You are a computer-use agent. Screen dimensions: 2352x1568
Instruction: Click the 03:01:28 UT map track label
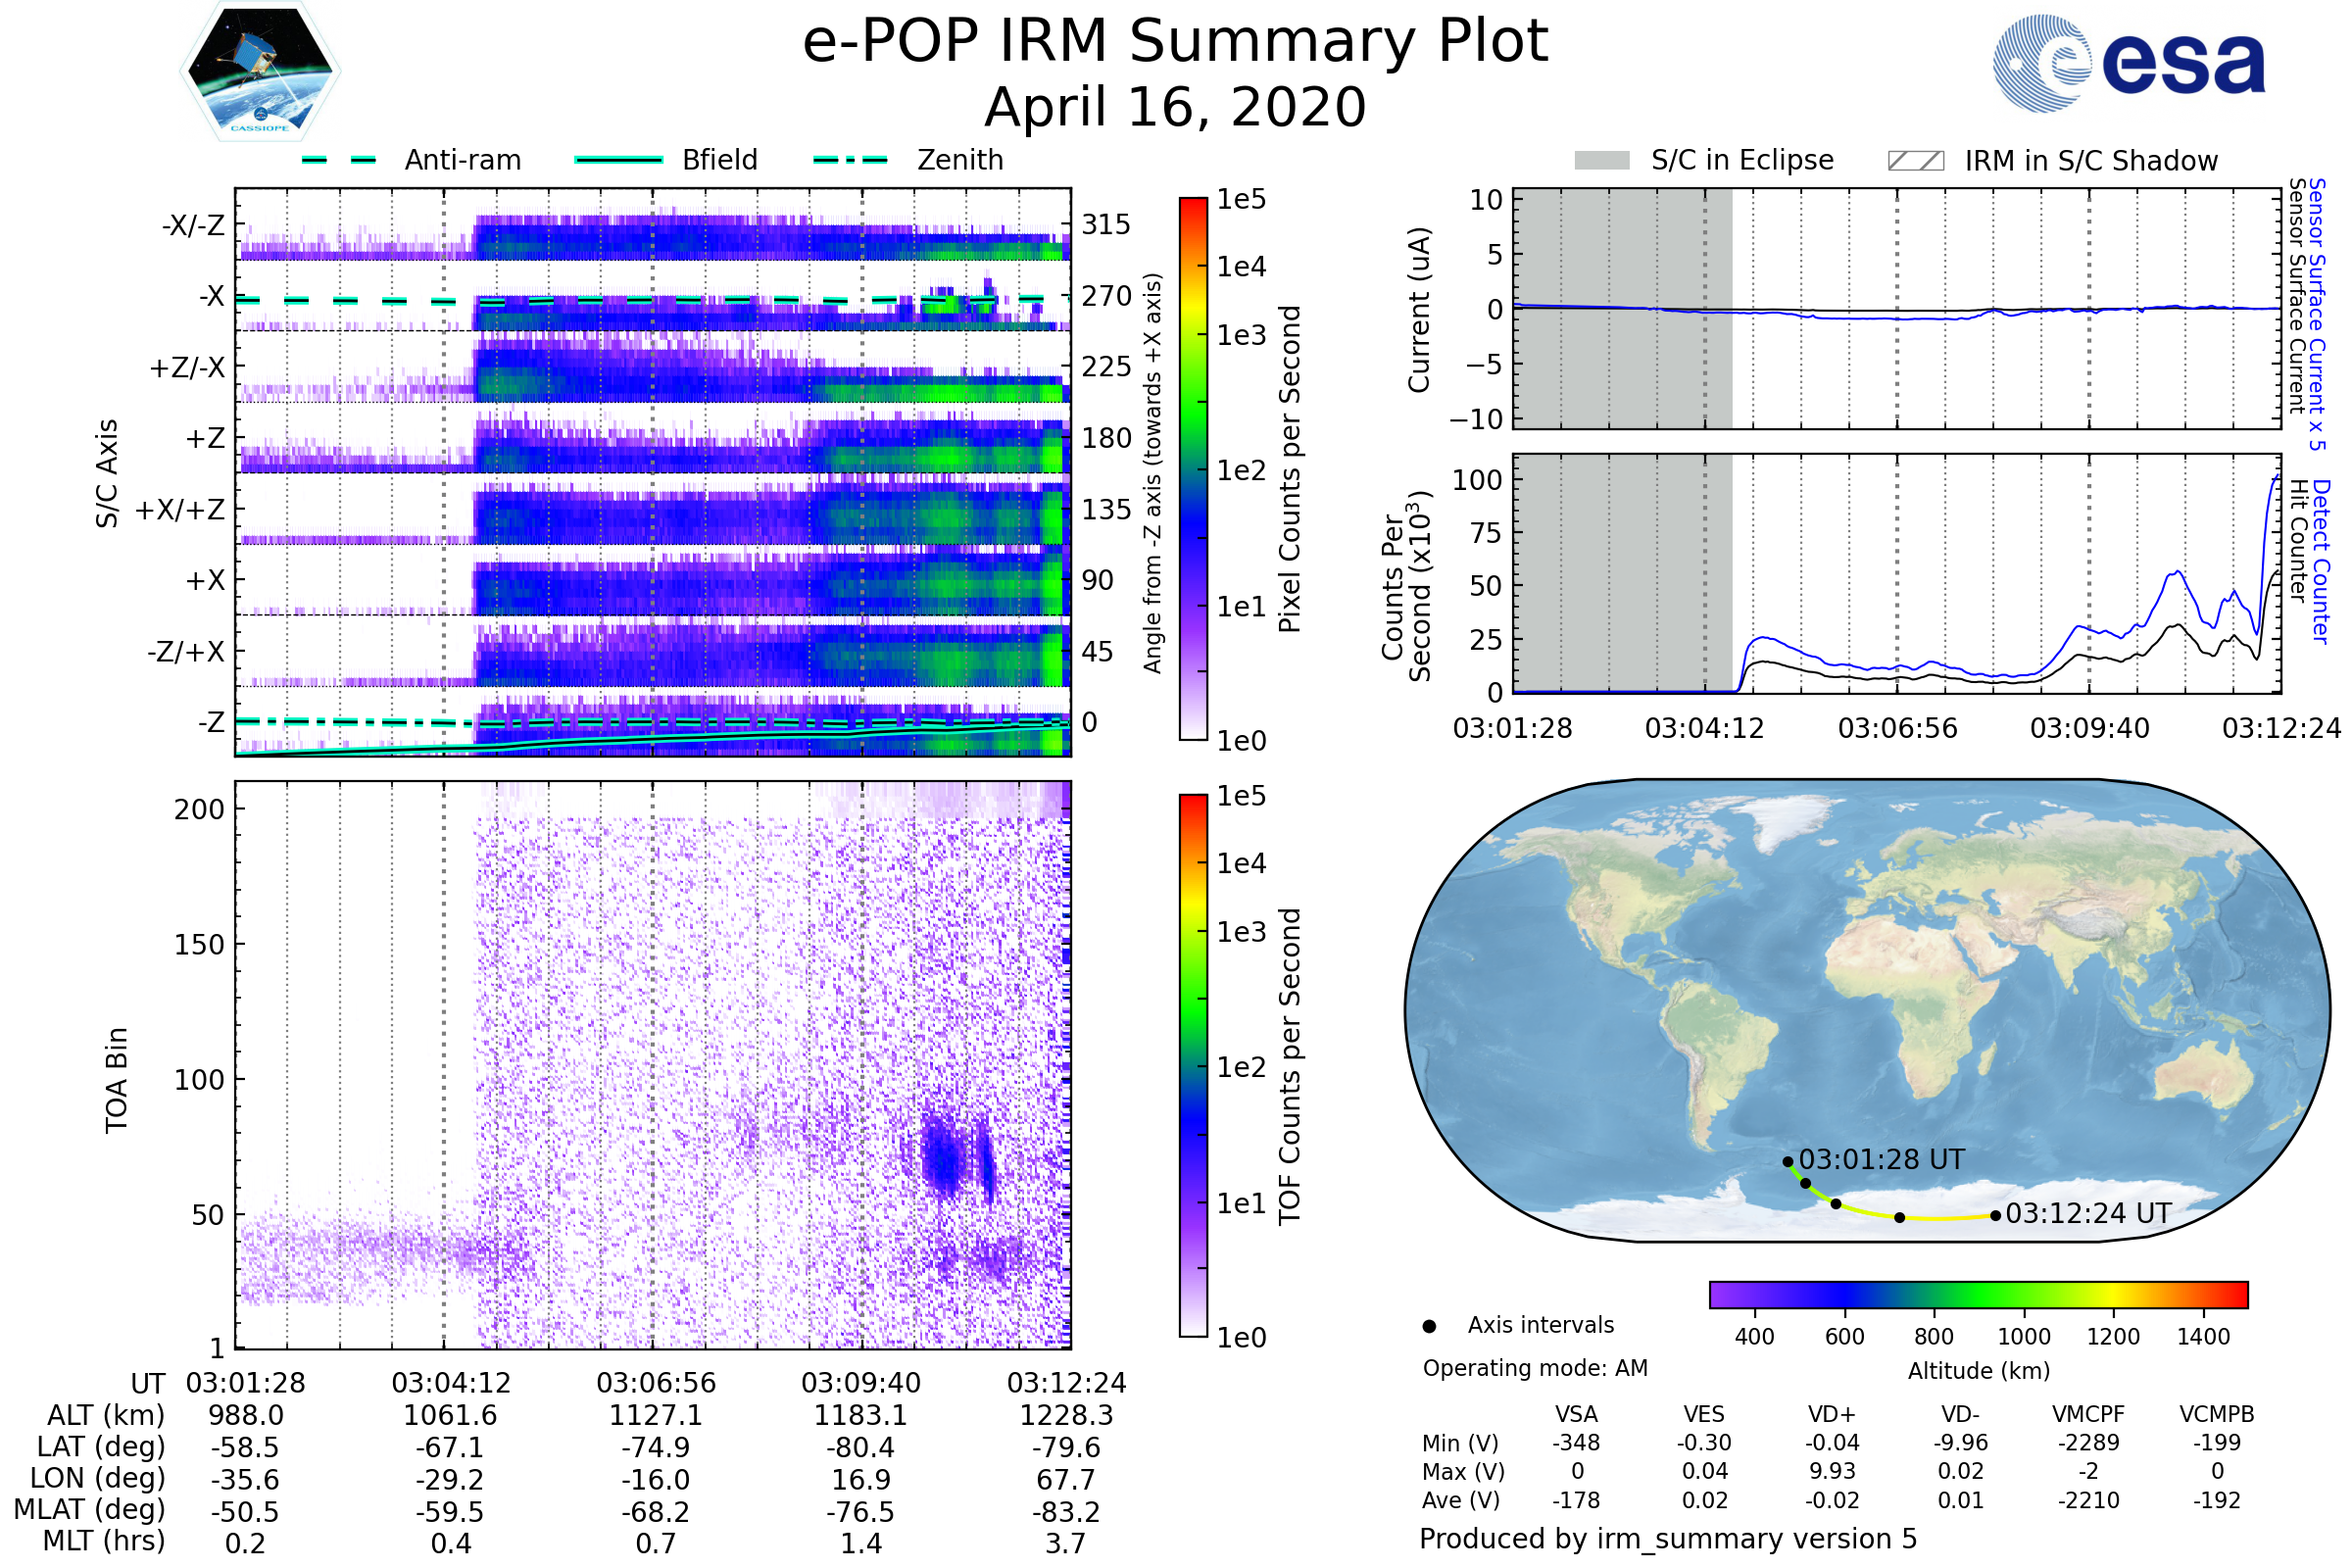click(1881, 1160)
